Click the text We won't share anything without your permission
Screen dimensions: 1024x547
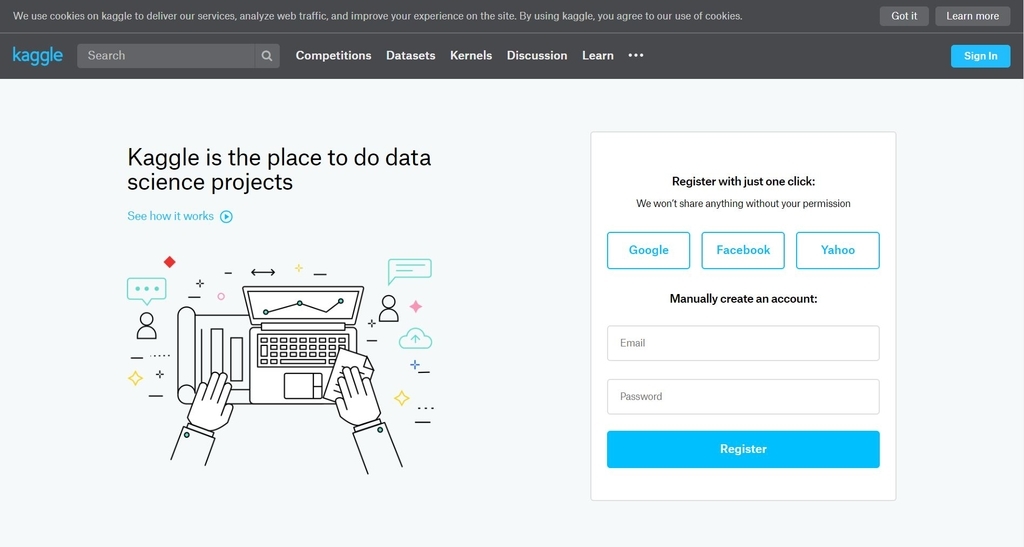[743, 204]
